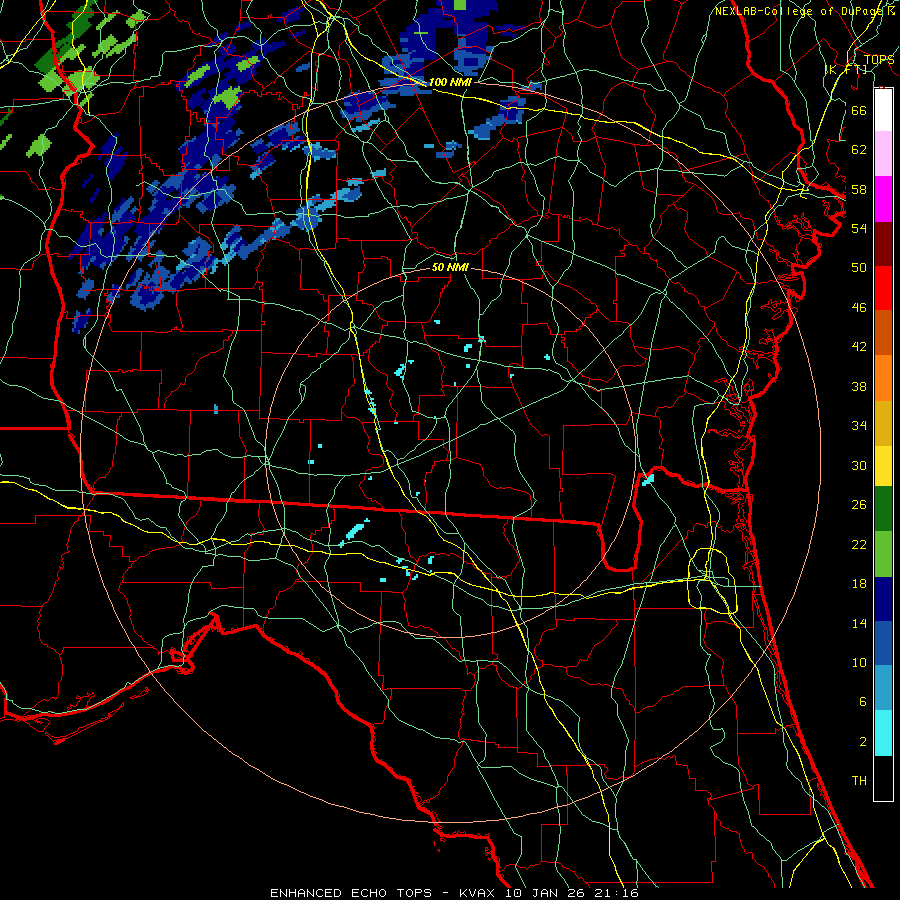Click the legend value '54'
Screen dimensions: 900x900
pyautogui.click(x=859, y=228)
